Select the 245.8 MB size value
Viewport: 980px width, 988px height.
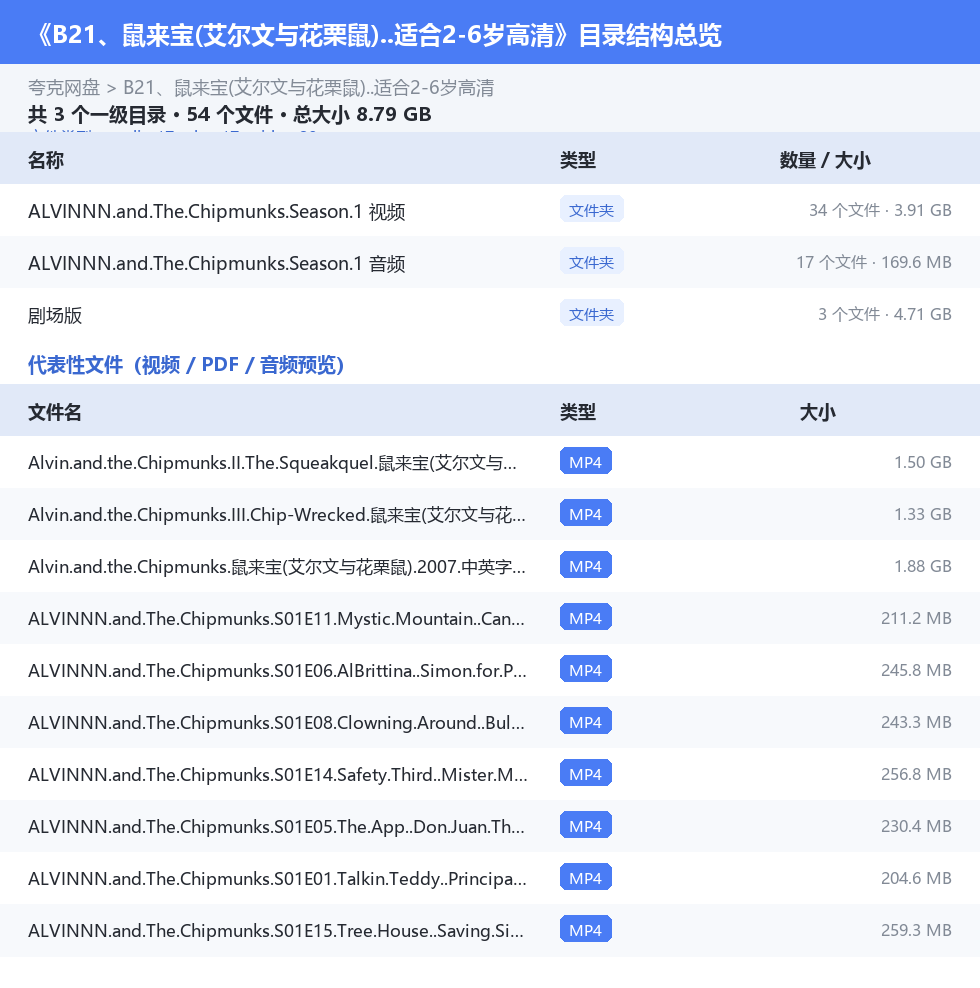pos(916,670)
